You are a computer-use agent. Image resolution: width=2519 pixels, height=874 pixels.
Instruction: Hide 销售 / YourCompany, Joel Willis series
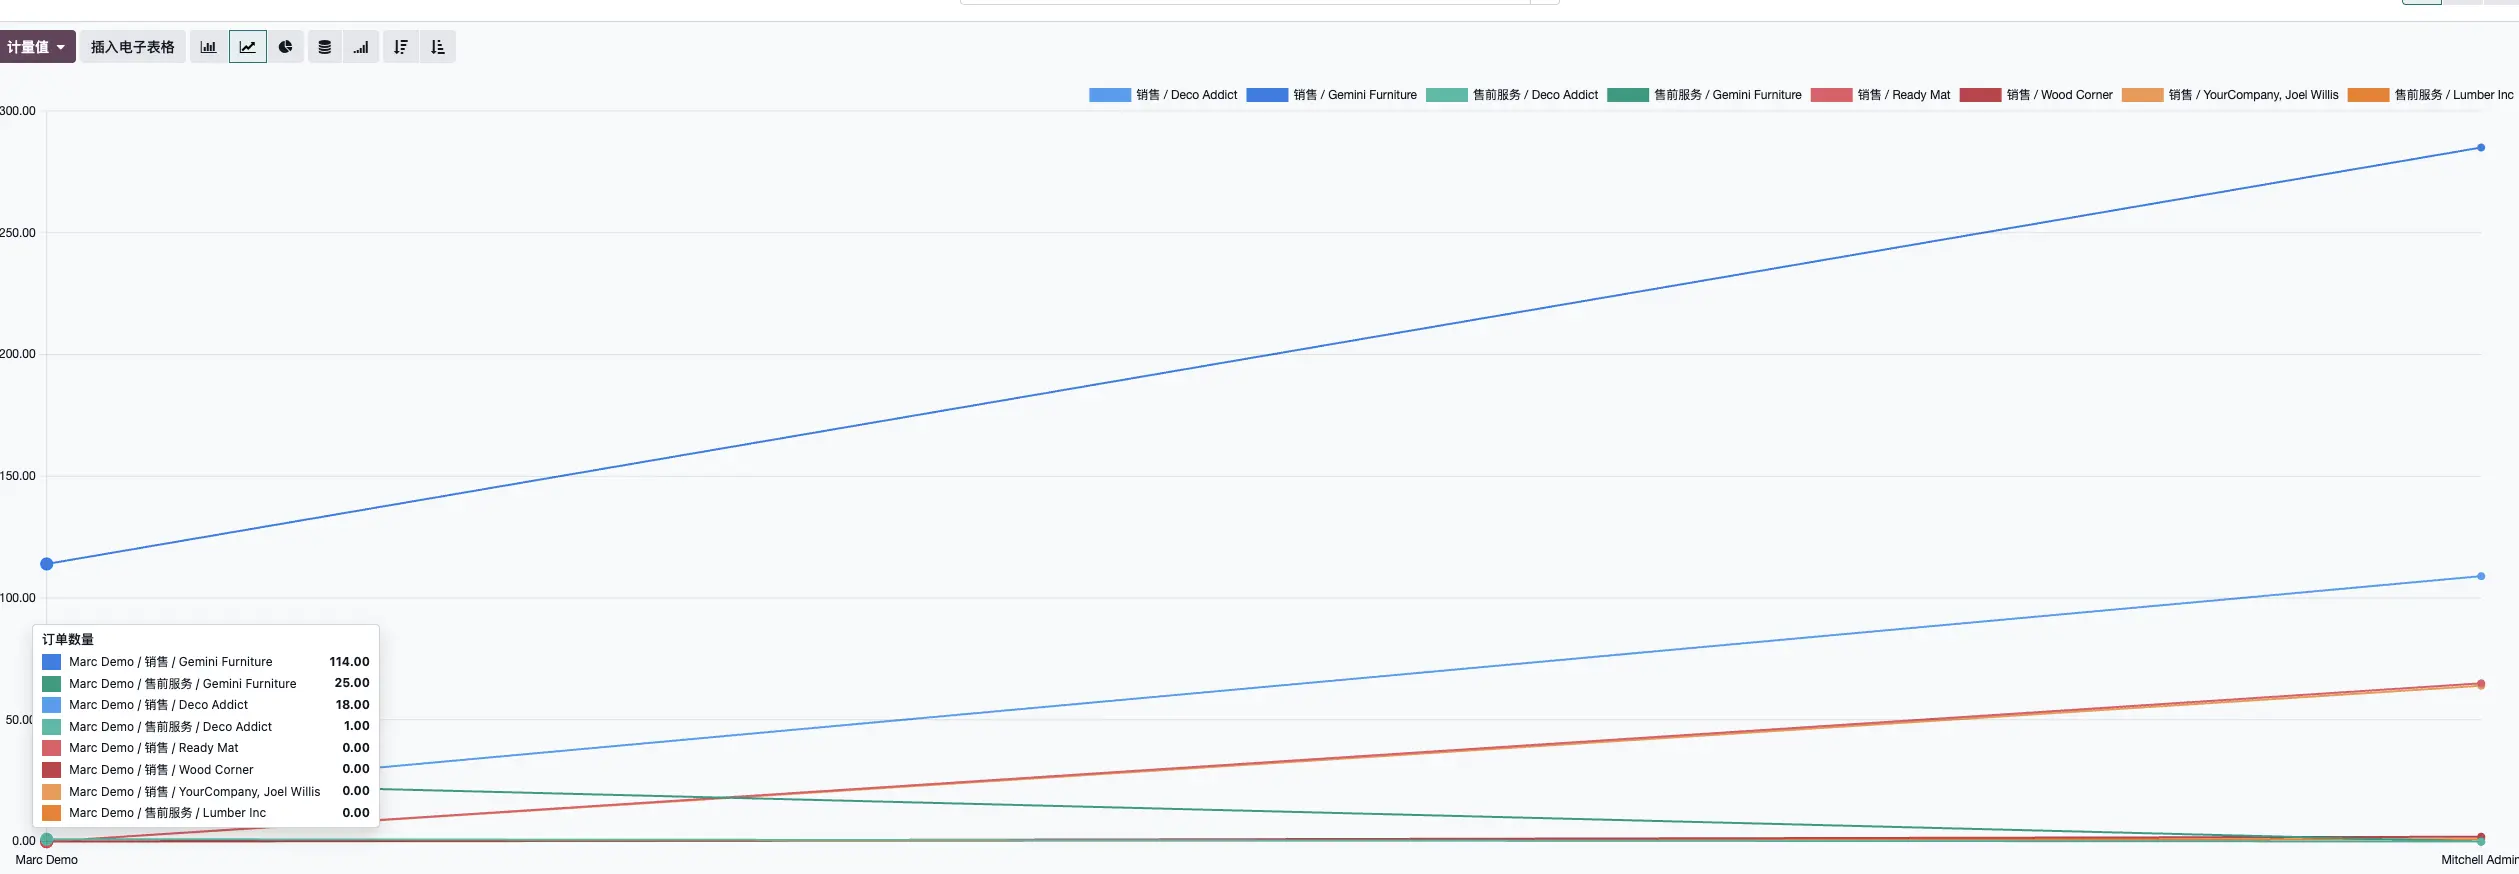[2230, 95]
